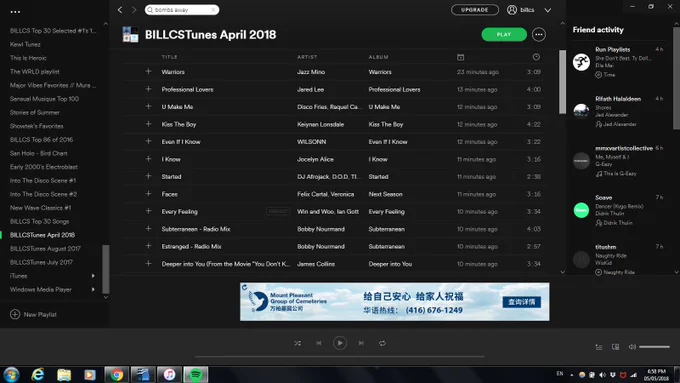Expand the iTunes folder in sidebar

(x=93, y=275)
